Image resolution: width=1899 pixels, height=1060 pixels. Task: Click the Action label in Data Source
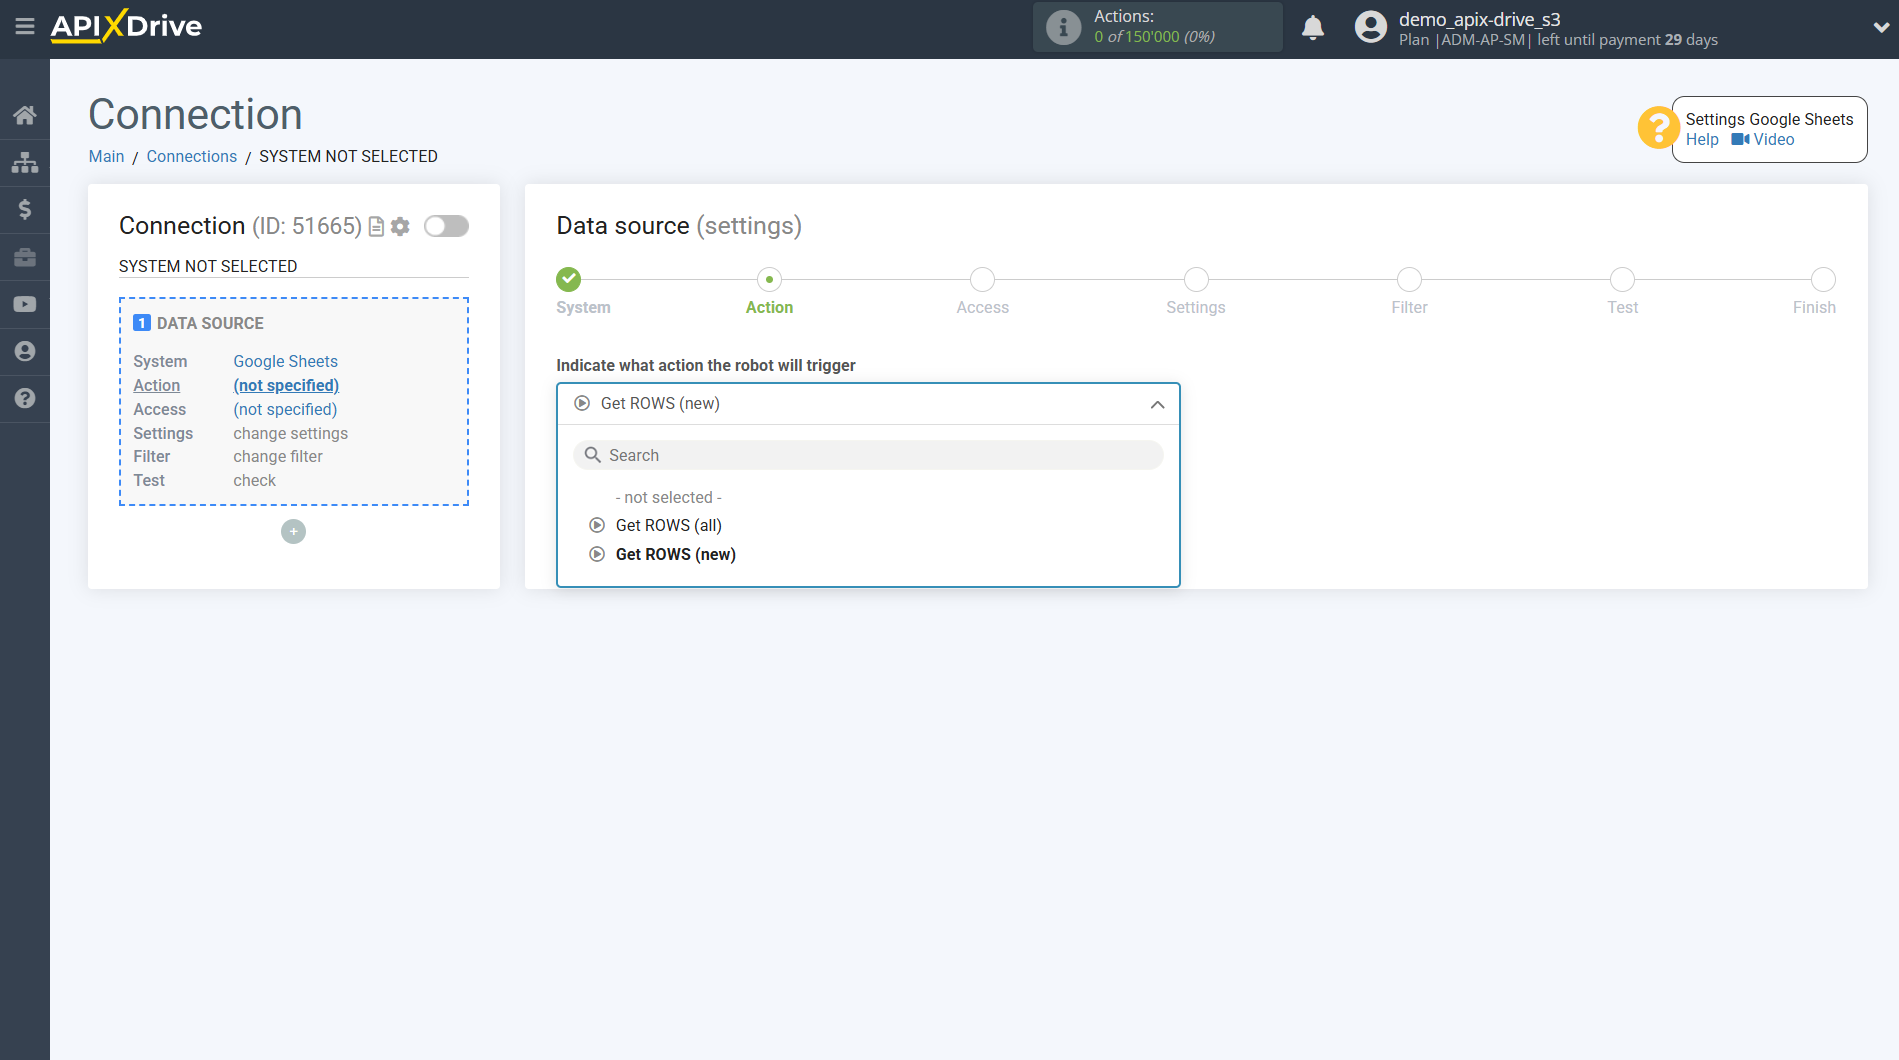(157, 385)
